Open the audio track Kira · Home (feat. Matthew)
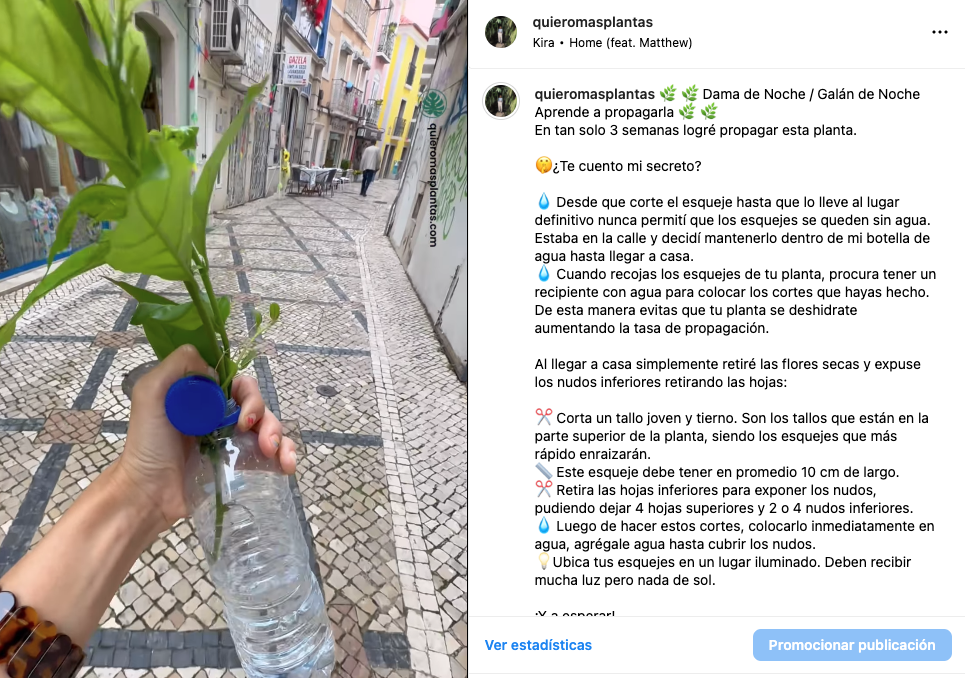965x678 pixels. click(x=612, y=42)
